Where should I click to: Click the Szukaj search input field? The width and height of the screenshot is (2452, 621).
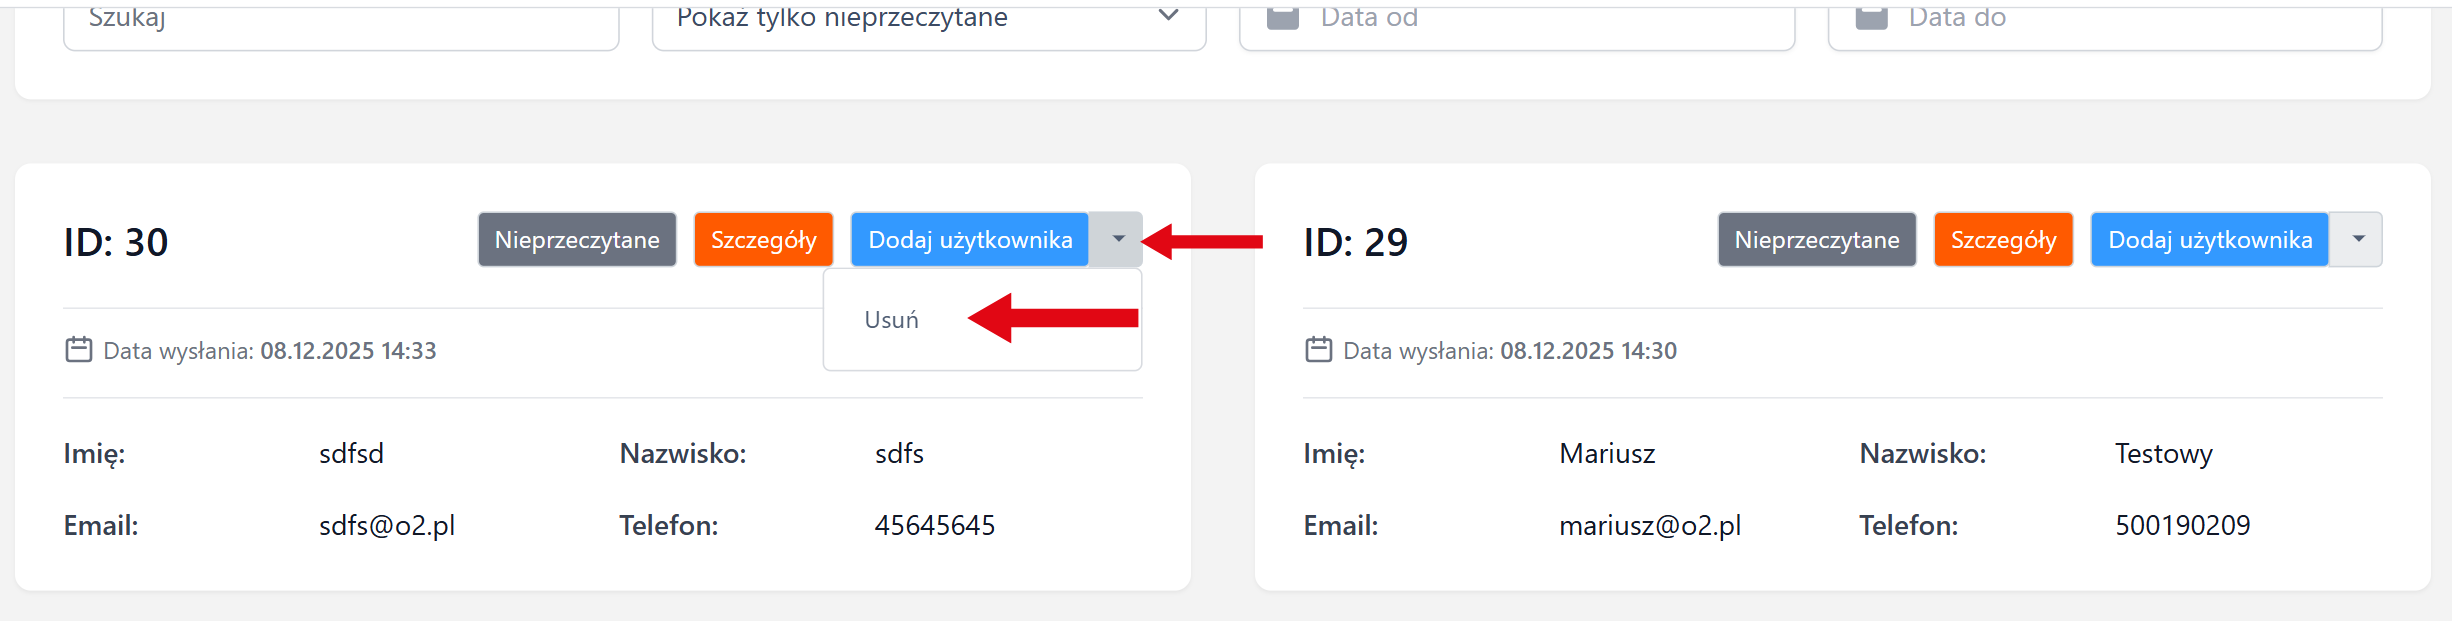pos(340,24)
